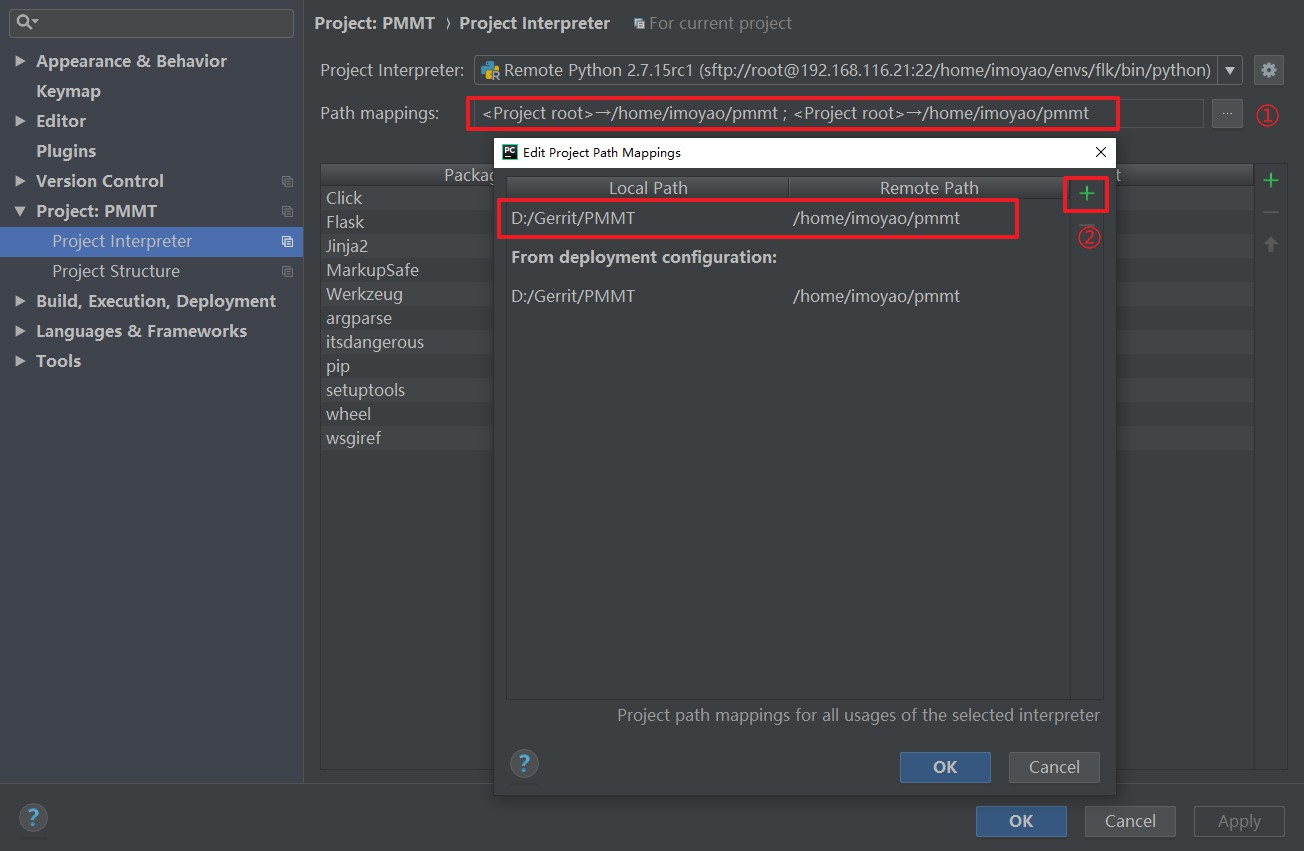Expand Appearance & Behavior section
Image resolution: width=1304 pixels, height=851 pixels.
tap(20, 61)
